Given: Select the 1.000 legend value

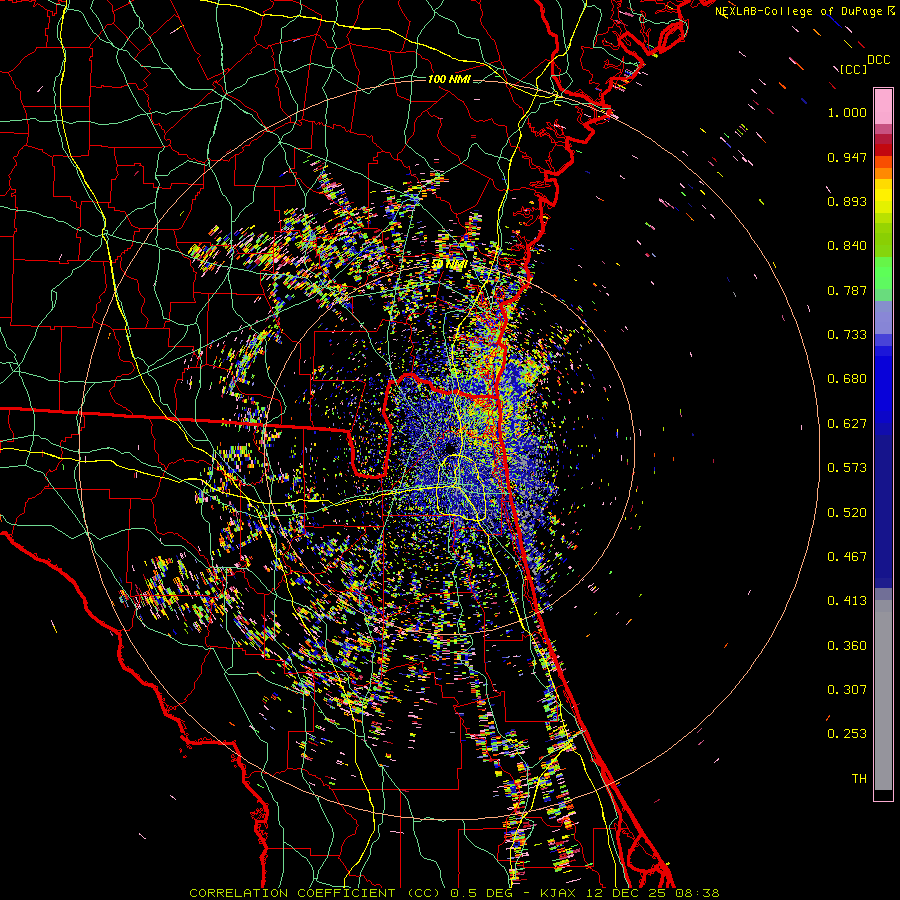Looking at the screenshot, I should [847, 112].
